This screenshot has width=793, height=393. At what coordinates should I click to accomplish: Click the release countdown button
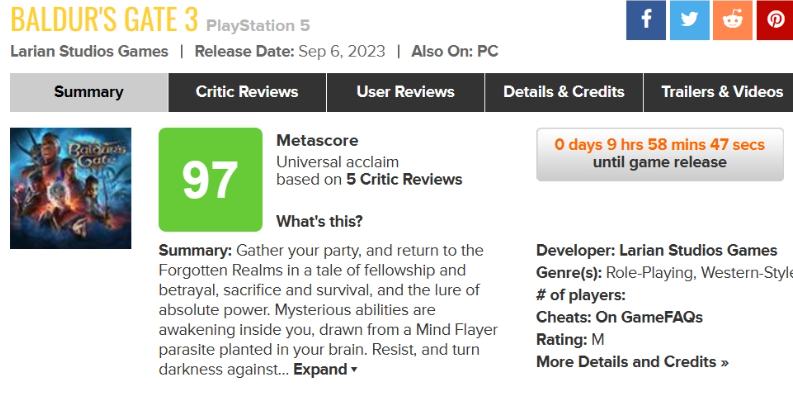tap(660, 154)
